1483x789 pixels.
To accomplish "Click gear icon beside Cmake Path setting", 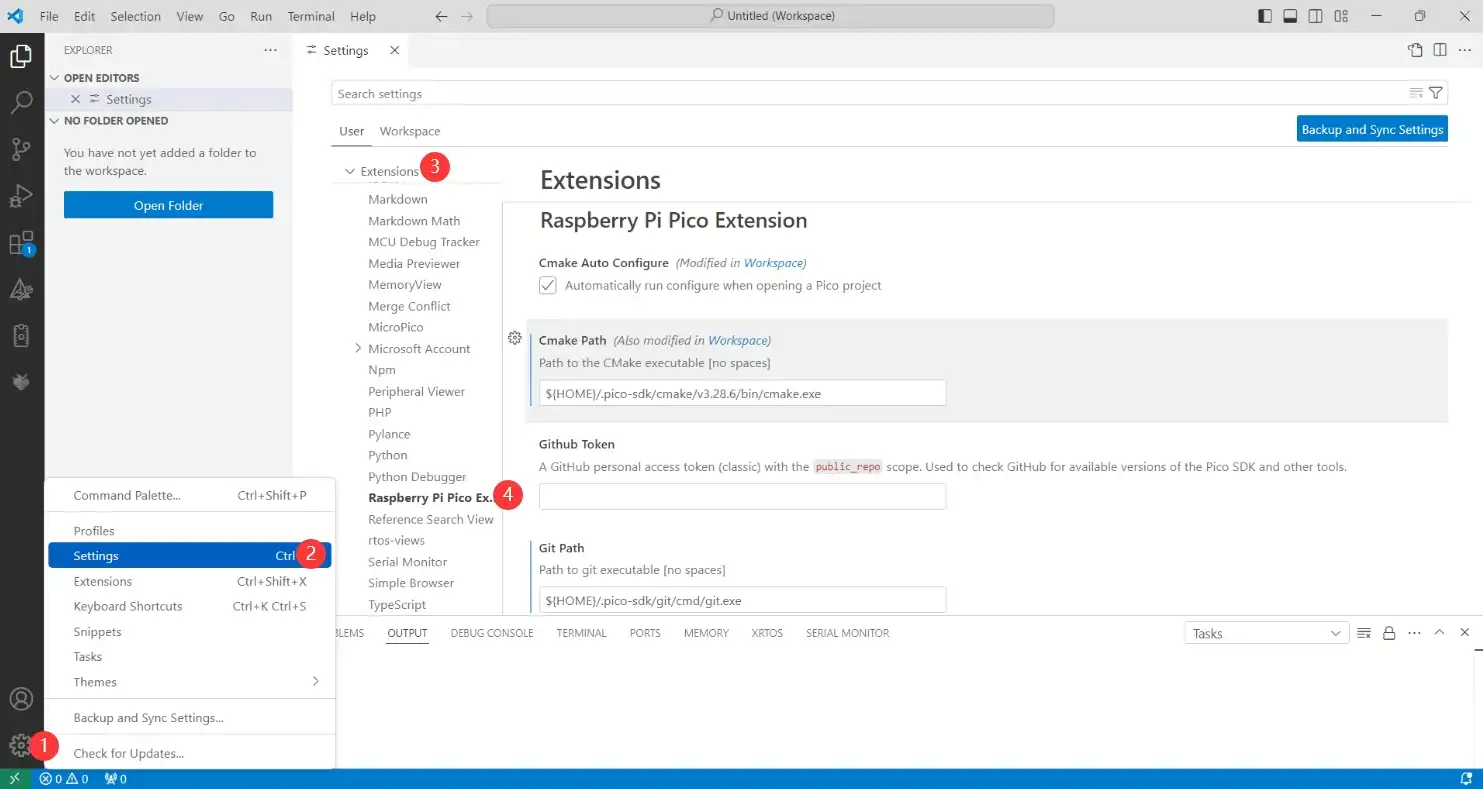I will pos(514,338).
